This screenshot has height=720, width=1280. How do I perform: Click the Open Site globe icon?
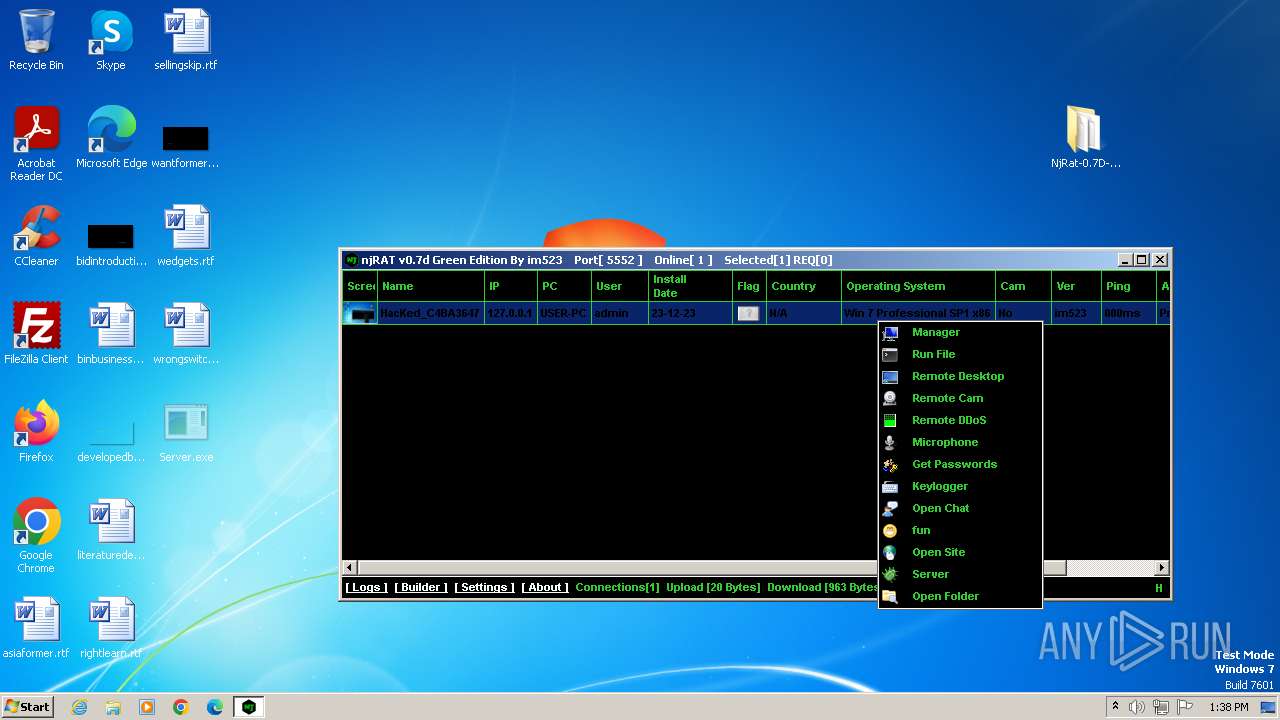pyautogui.click(x=890, y=552)
